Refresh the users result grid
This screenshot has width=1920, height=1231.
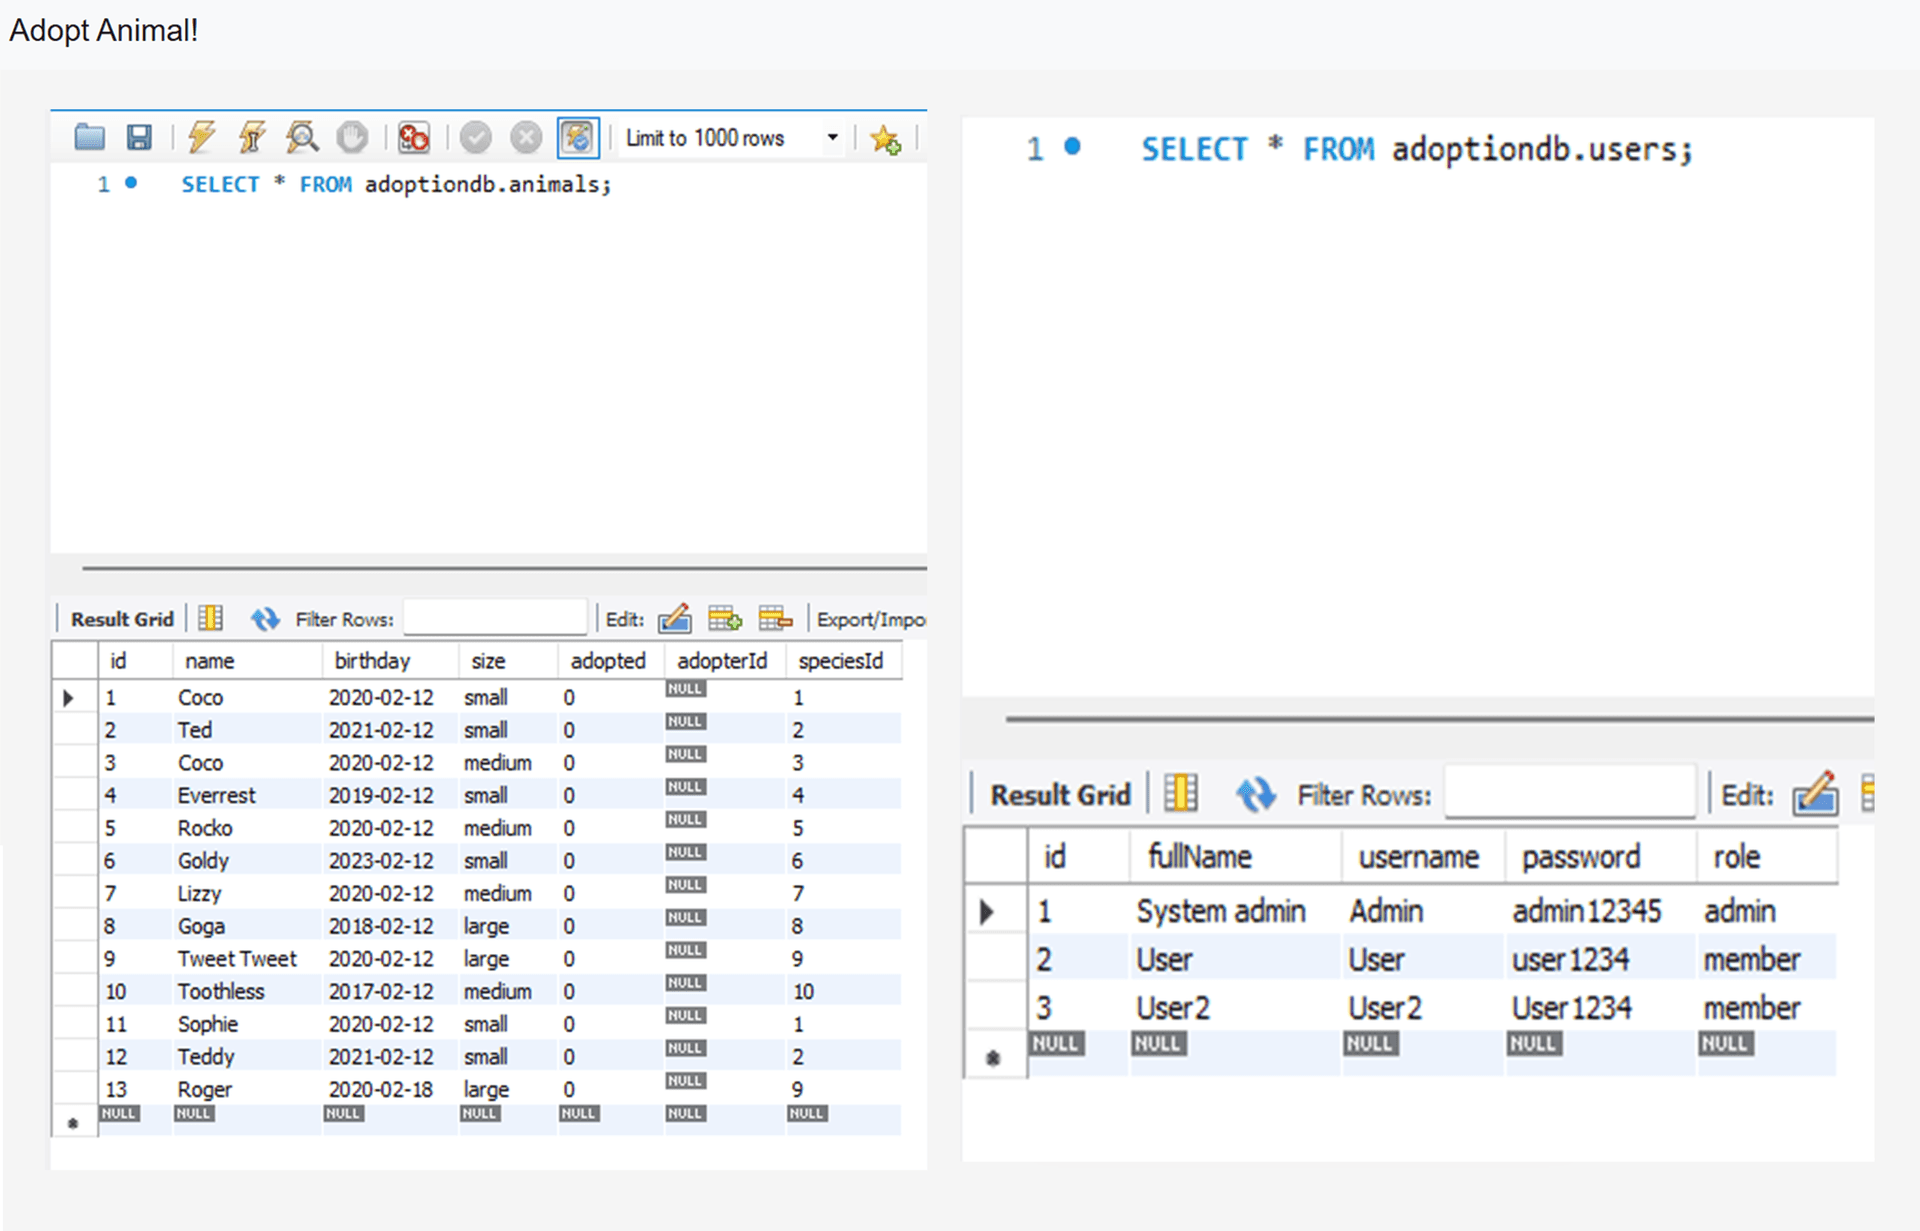pos(1255,795)
